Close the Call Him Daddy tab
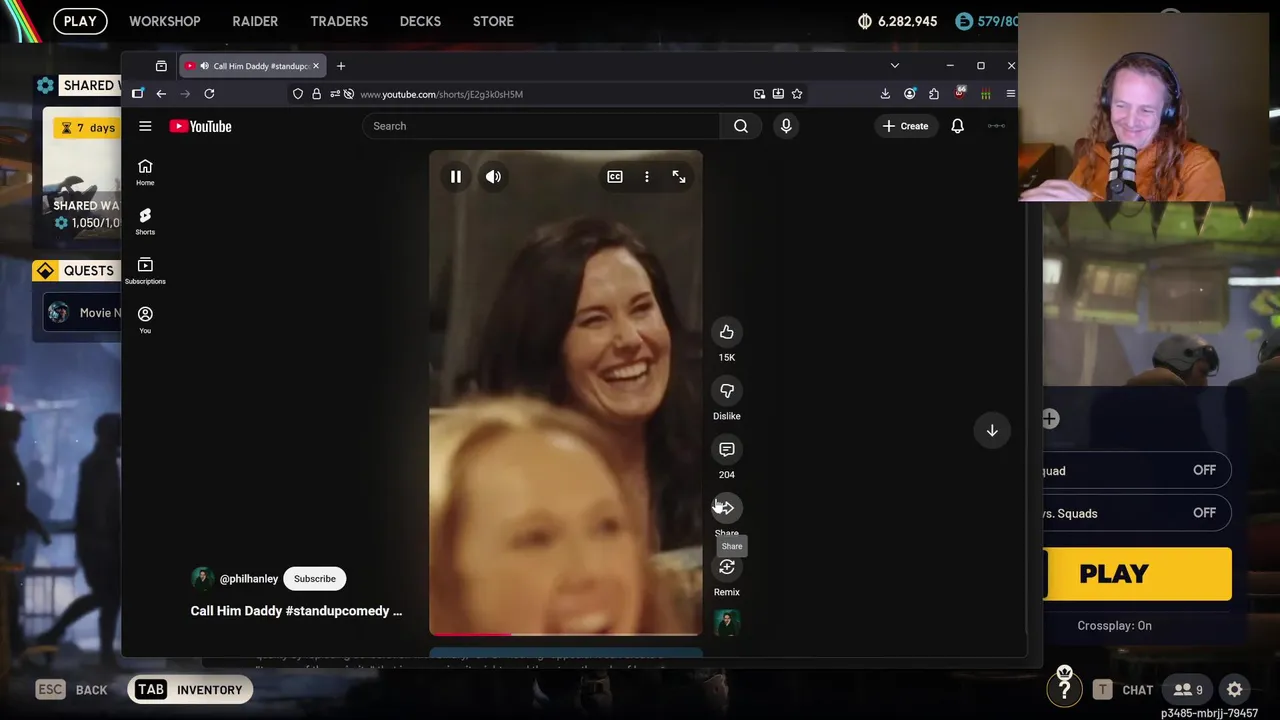 tap(316, 66)
